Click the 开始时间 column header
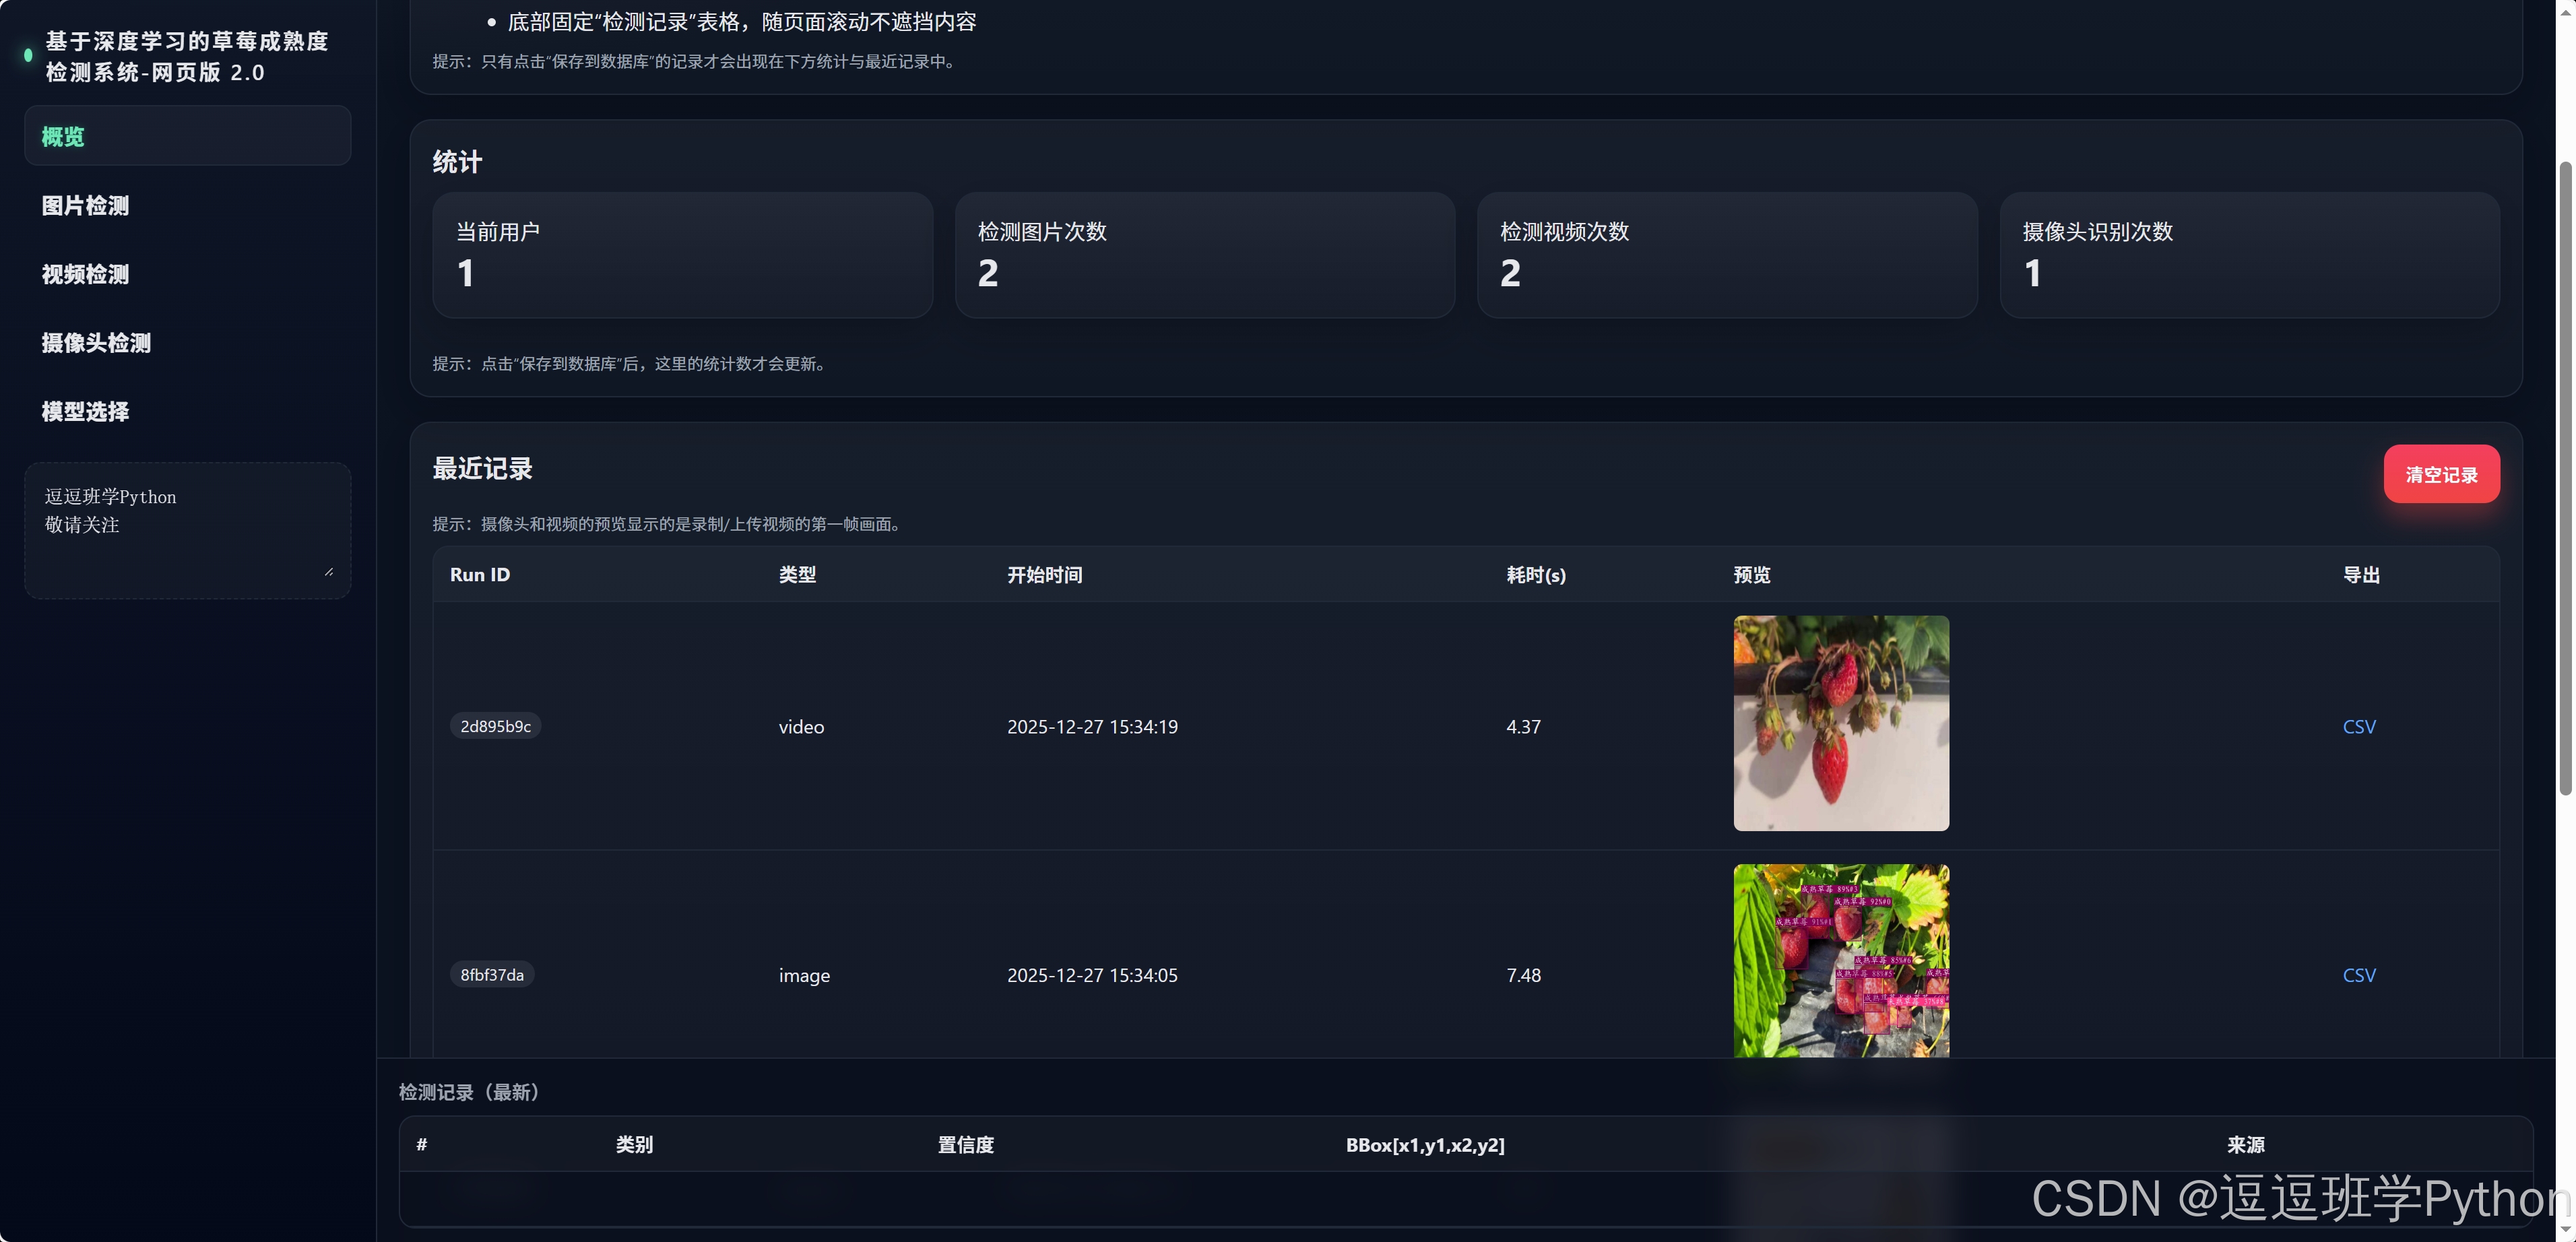The width and height of the screenshot is (2576, 1242). pos(1044,575)
